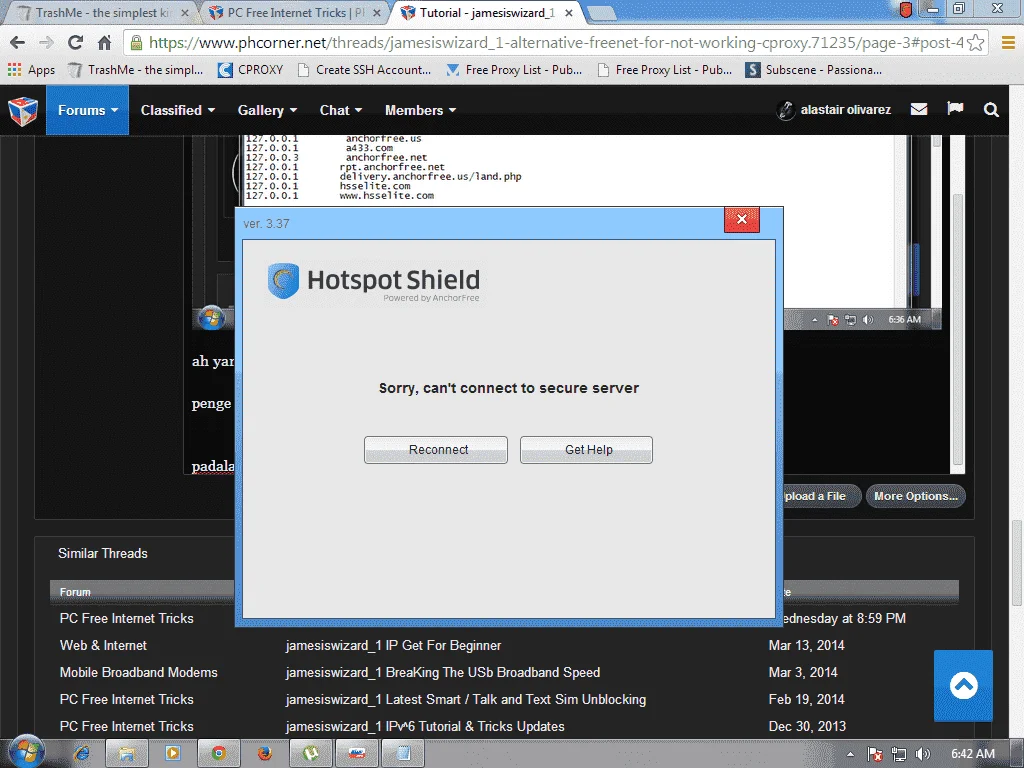Open the Web & Internet forum link
This screenshot has height=768, width=1024.
pyautogui.click(x=103, y=645)
